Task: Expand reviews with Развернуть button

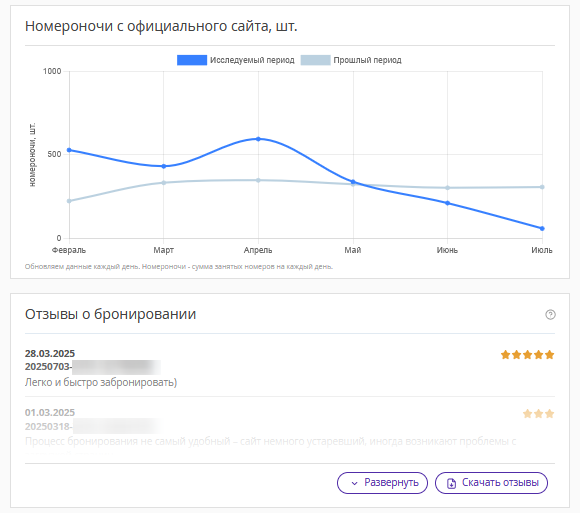Action: (382, 483)
